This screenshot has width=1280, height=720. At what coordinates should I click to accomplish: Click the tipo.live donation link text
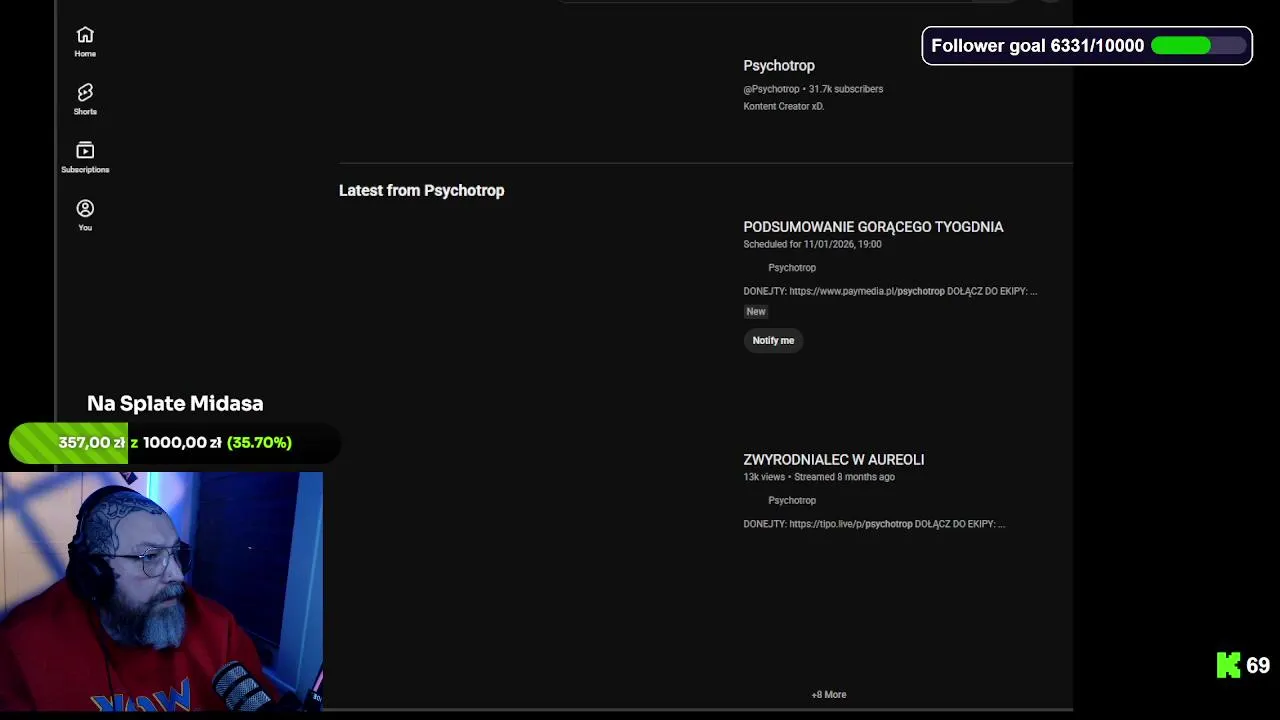[850, 524]
